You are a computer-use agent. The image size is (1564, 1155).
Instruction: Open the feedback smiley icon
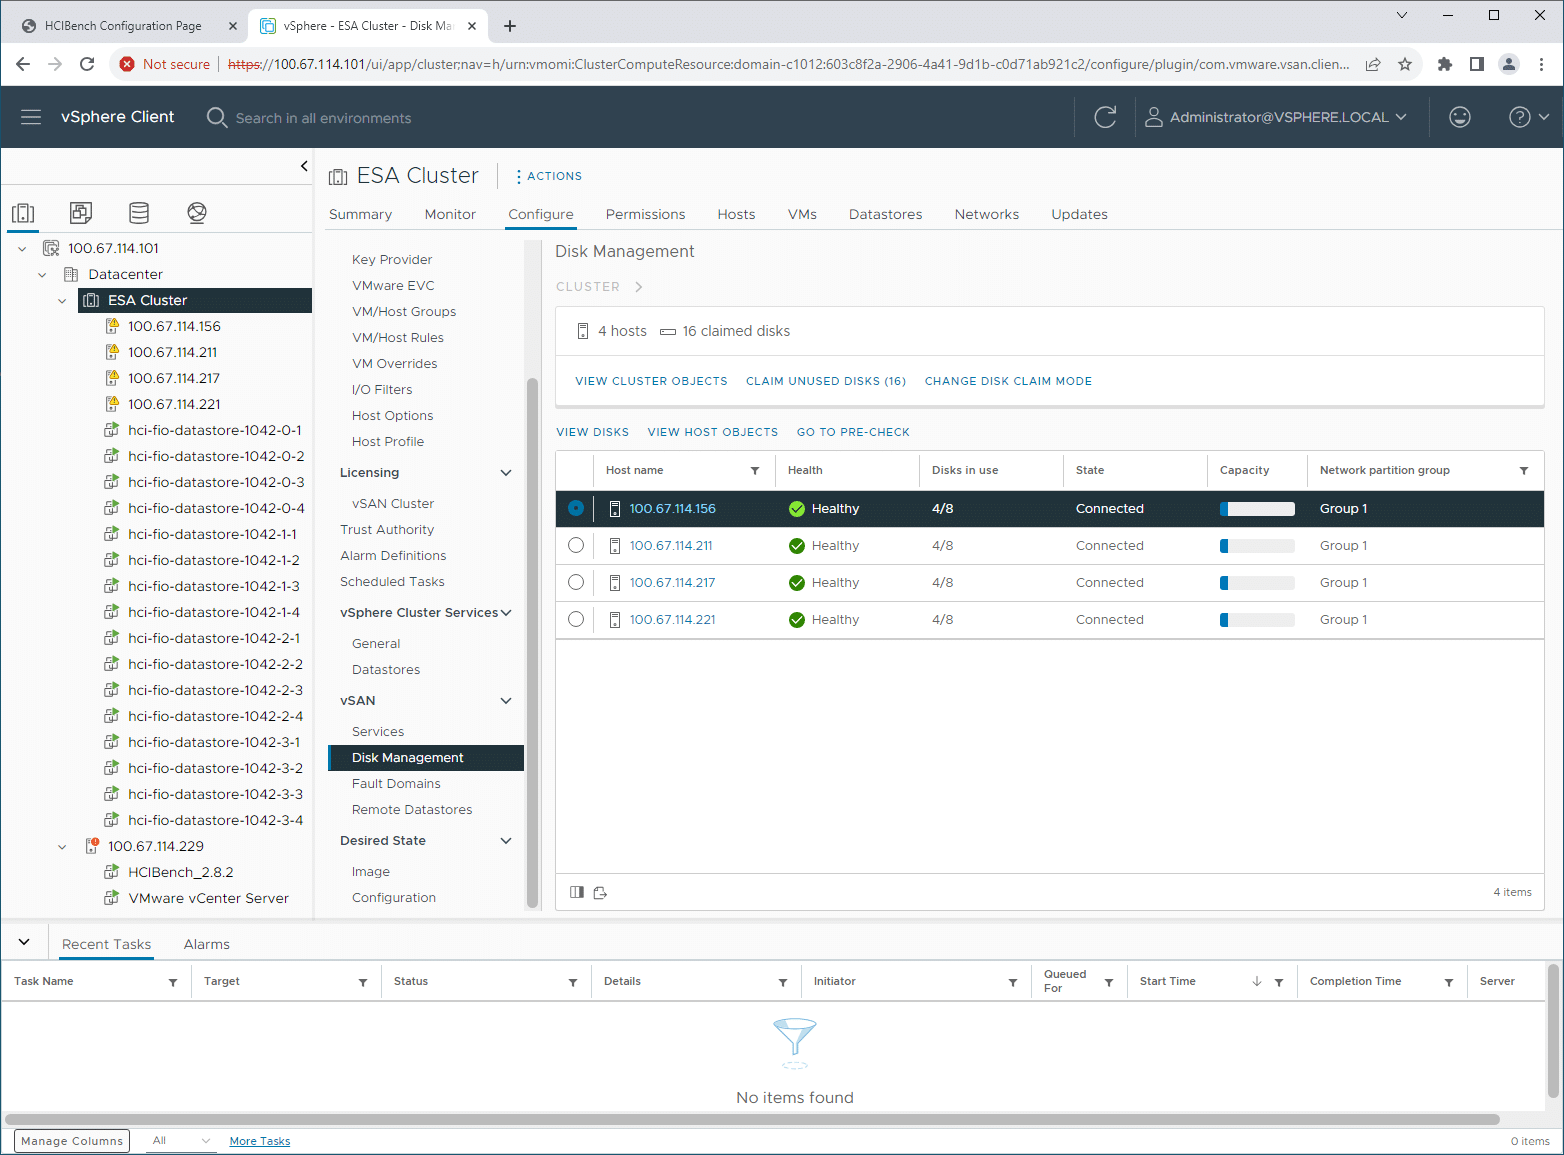pos(1460,117)
